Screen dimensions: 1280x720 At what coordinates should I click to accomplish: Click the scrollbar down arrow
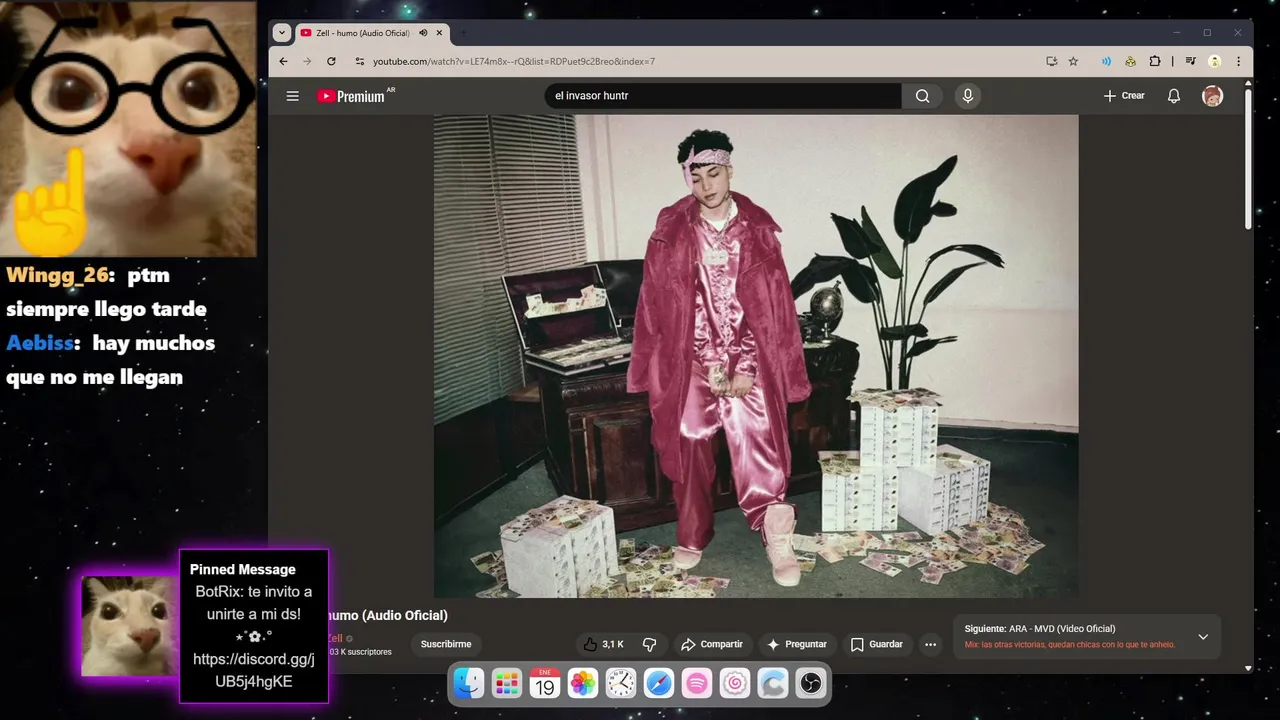pyautogui.click(x=1248, y=667)
